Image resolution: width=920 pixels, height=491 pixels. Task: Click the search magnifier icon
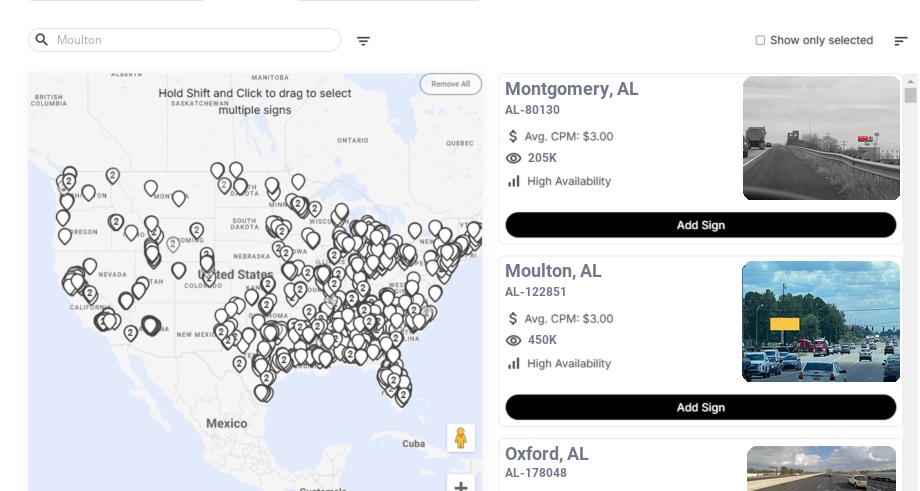(x=42, y=40)
